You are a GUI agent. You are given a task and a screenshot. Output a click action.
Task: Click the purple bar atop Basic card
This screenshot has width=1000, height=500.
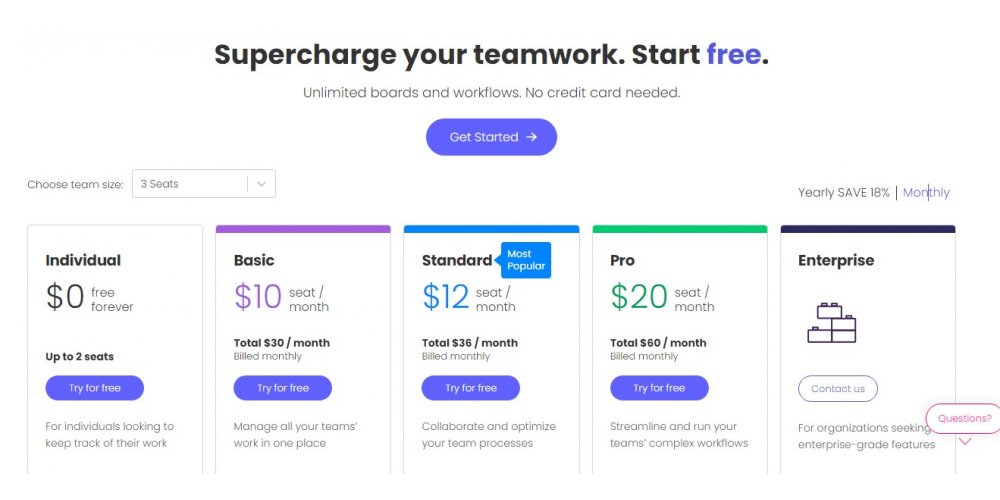[x=303, y=229]
